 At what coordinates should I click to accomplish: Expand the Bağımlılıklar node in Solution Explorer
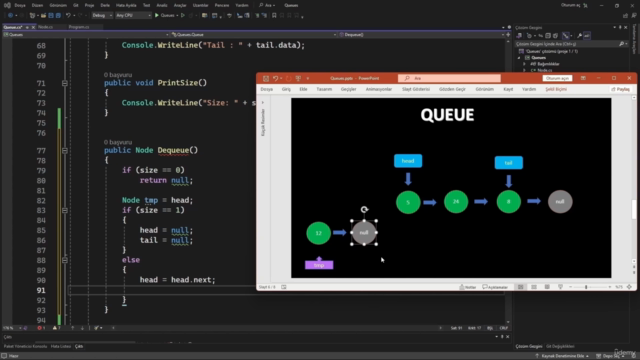(524, 64)
